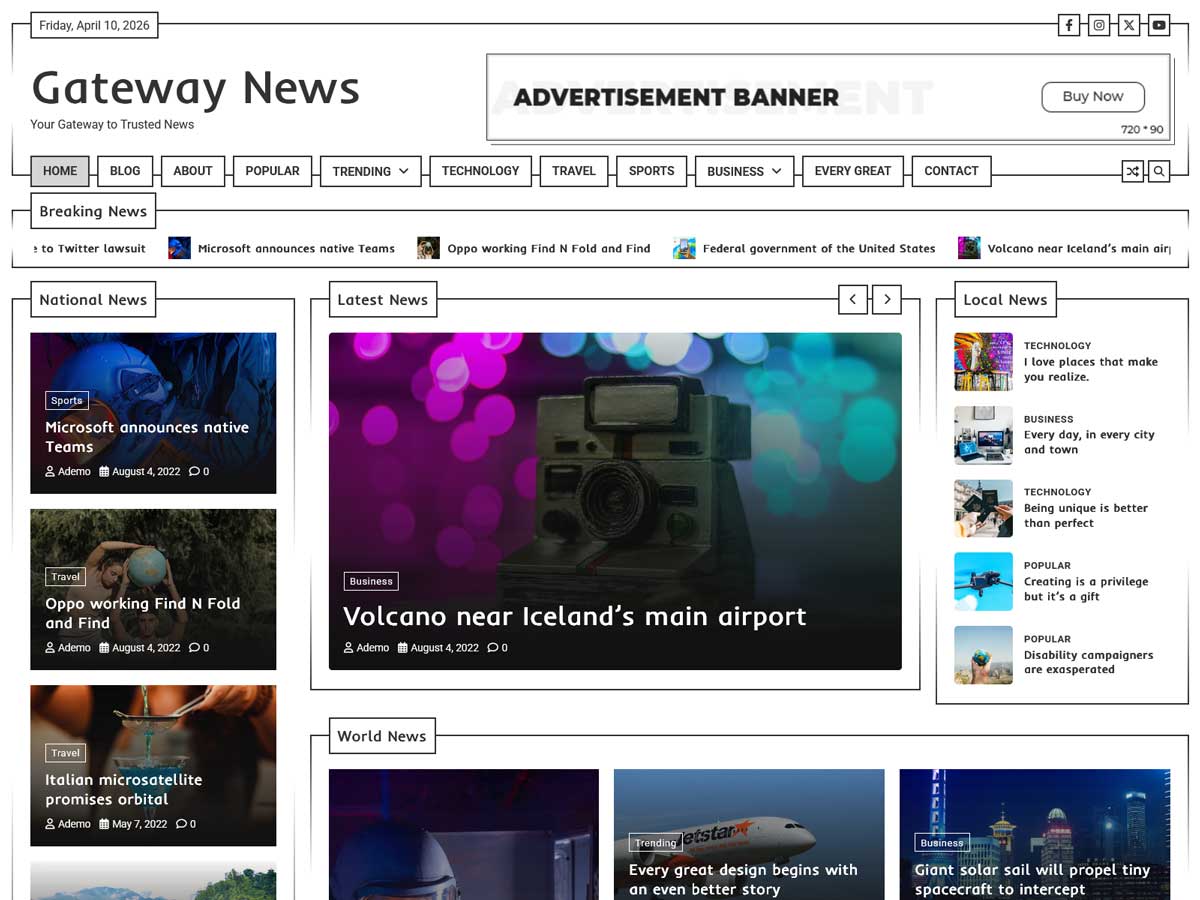Click the drone thumbnail in Local News
Screen dimensions: 1200x900
coord(983,582)
